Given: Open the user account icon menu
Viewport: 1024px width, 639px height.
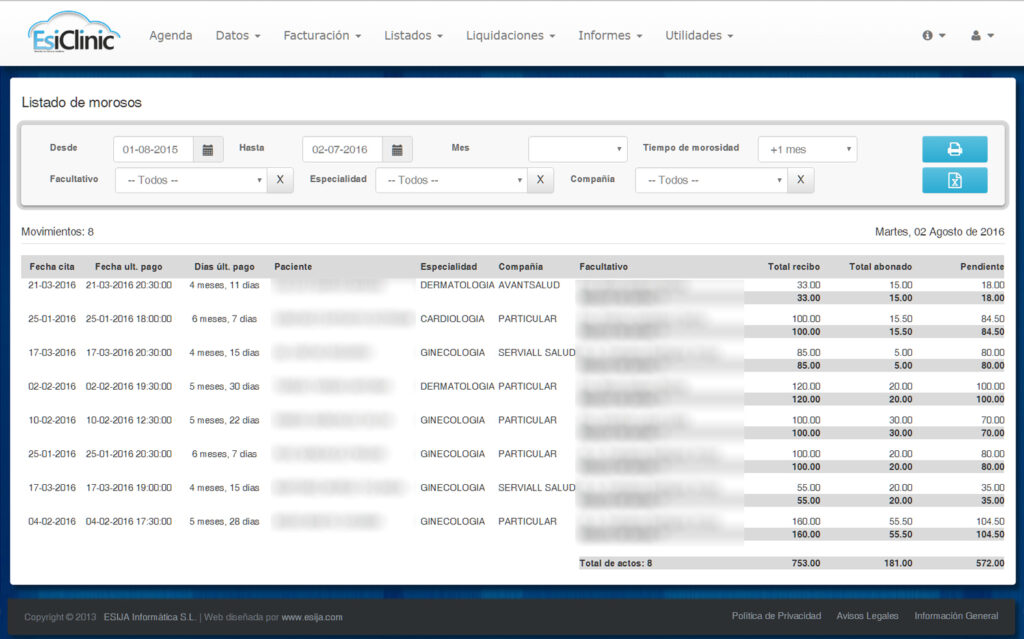Looking at the screenshot, I should point(982,35).
